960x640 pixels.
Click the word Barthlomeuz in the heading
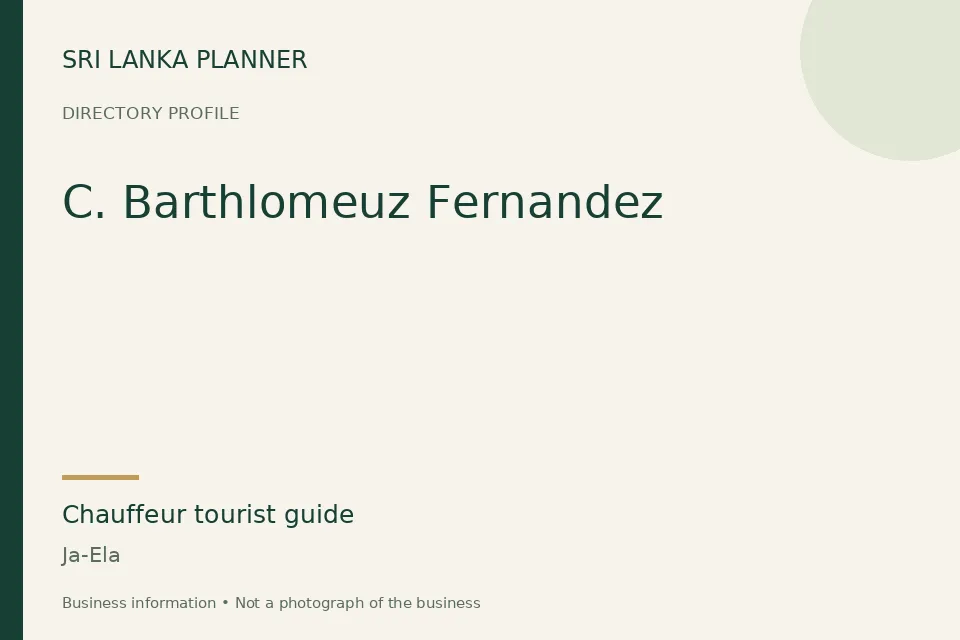[x=266, y=202]
